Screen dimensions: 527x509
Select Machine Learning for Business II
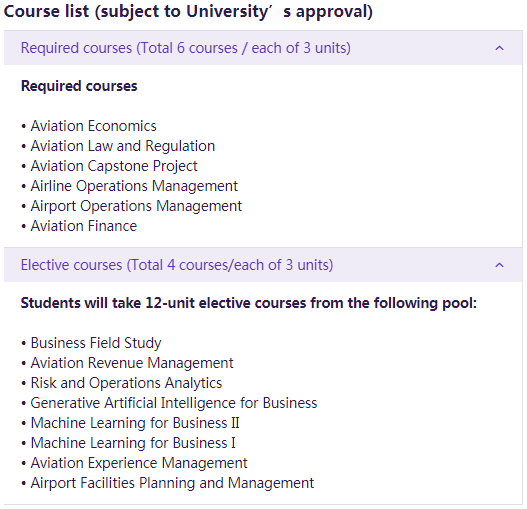point(135,423)
